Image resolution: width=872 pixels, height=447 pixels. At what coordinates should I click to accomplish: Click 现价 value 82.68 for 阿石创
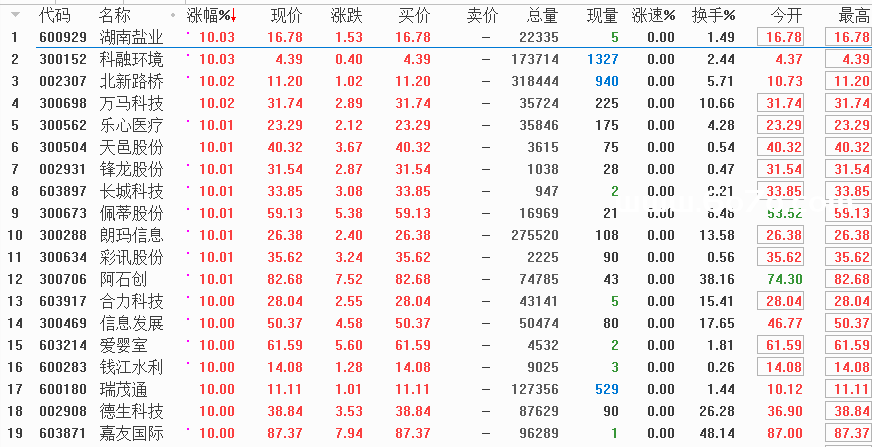pyautogui.click(x=285, y=279)
